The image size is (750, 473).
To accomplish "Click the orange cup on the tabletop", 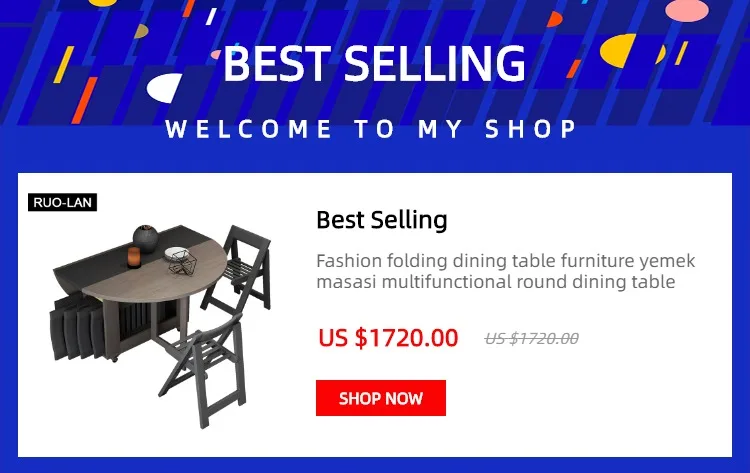I will coord(134,258).
